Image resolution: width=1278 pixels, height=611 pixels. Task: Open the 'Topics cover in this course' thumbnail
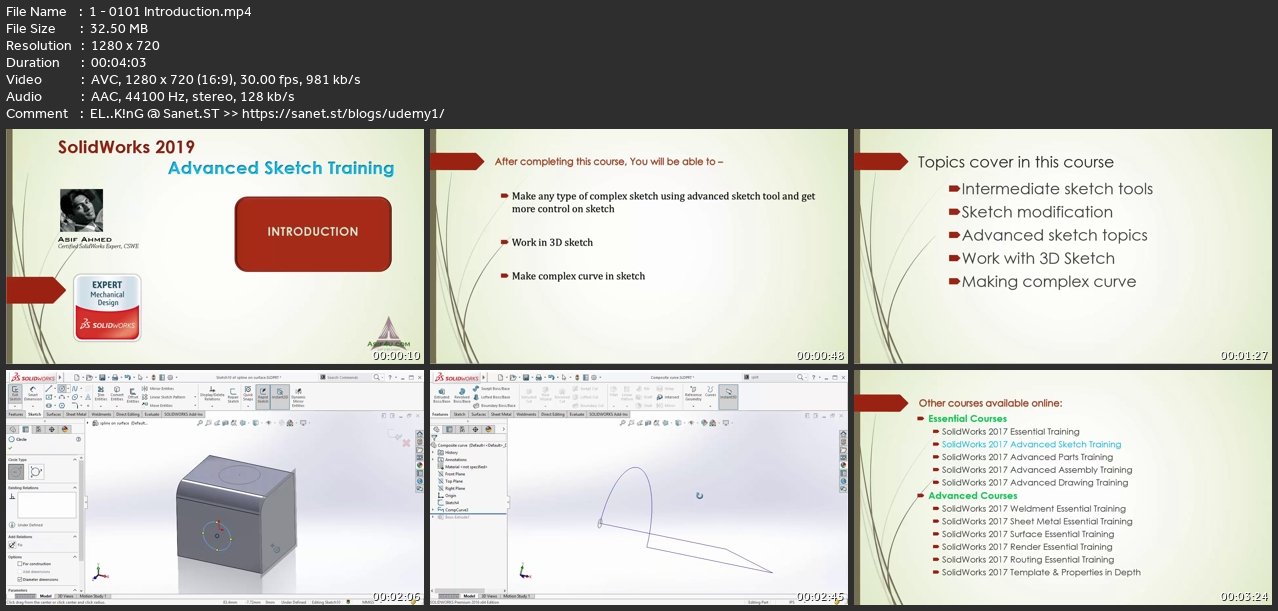click(1064, 246)
